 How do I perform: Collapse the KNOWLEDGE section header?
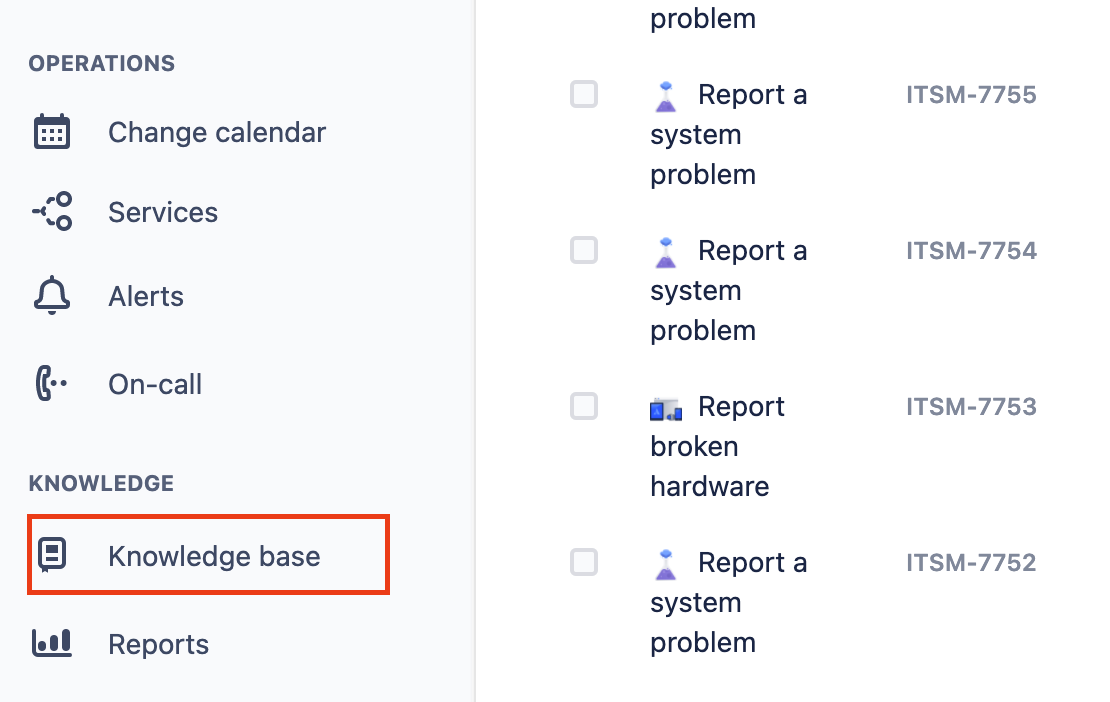100,483
